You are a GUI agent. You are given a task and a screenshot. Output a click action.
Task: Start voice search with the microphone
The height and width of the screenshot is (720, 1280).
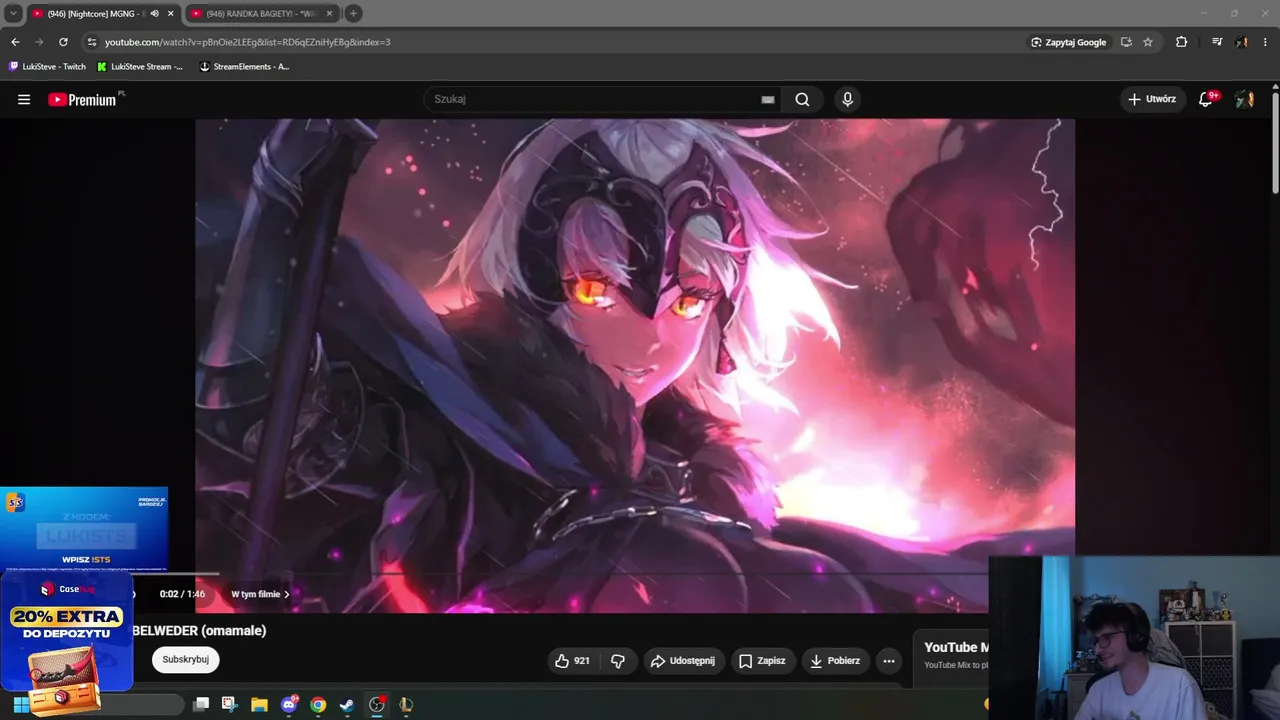pyautogui.click(x=847, y=99)
